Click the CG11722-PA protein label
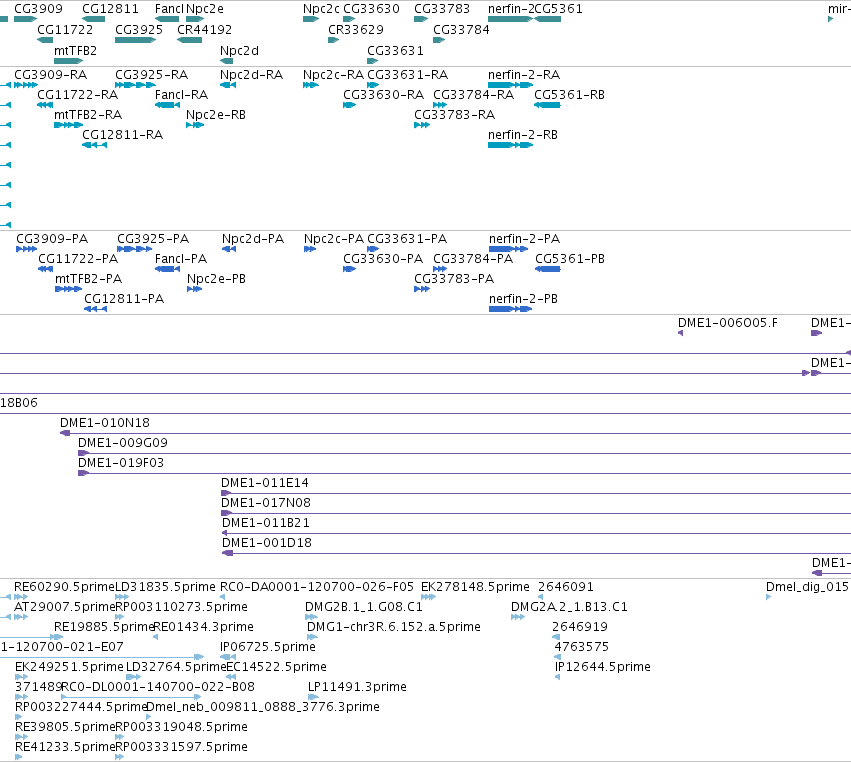The height and width of the screenshot is (762, 851). [x=78, y=259]
